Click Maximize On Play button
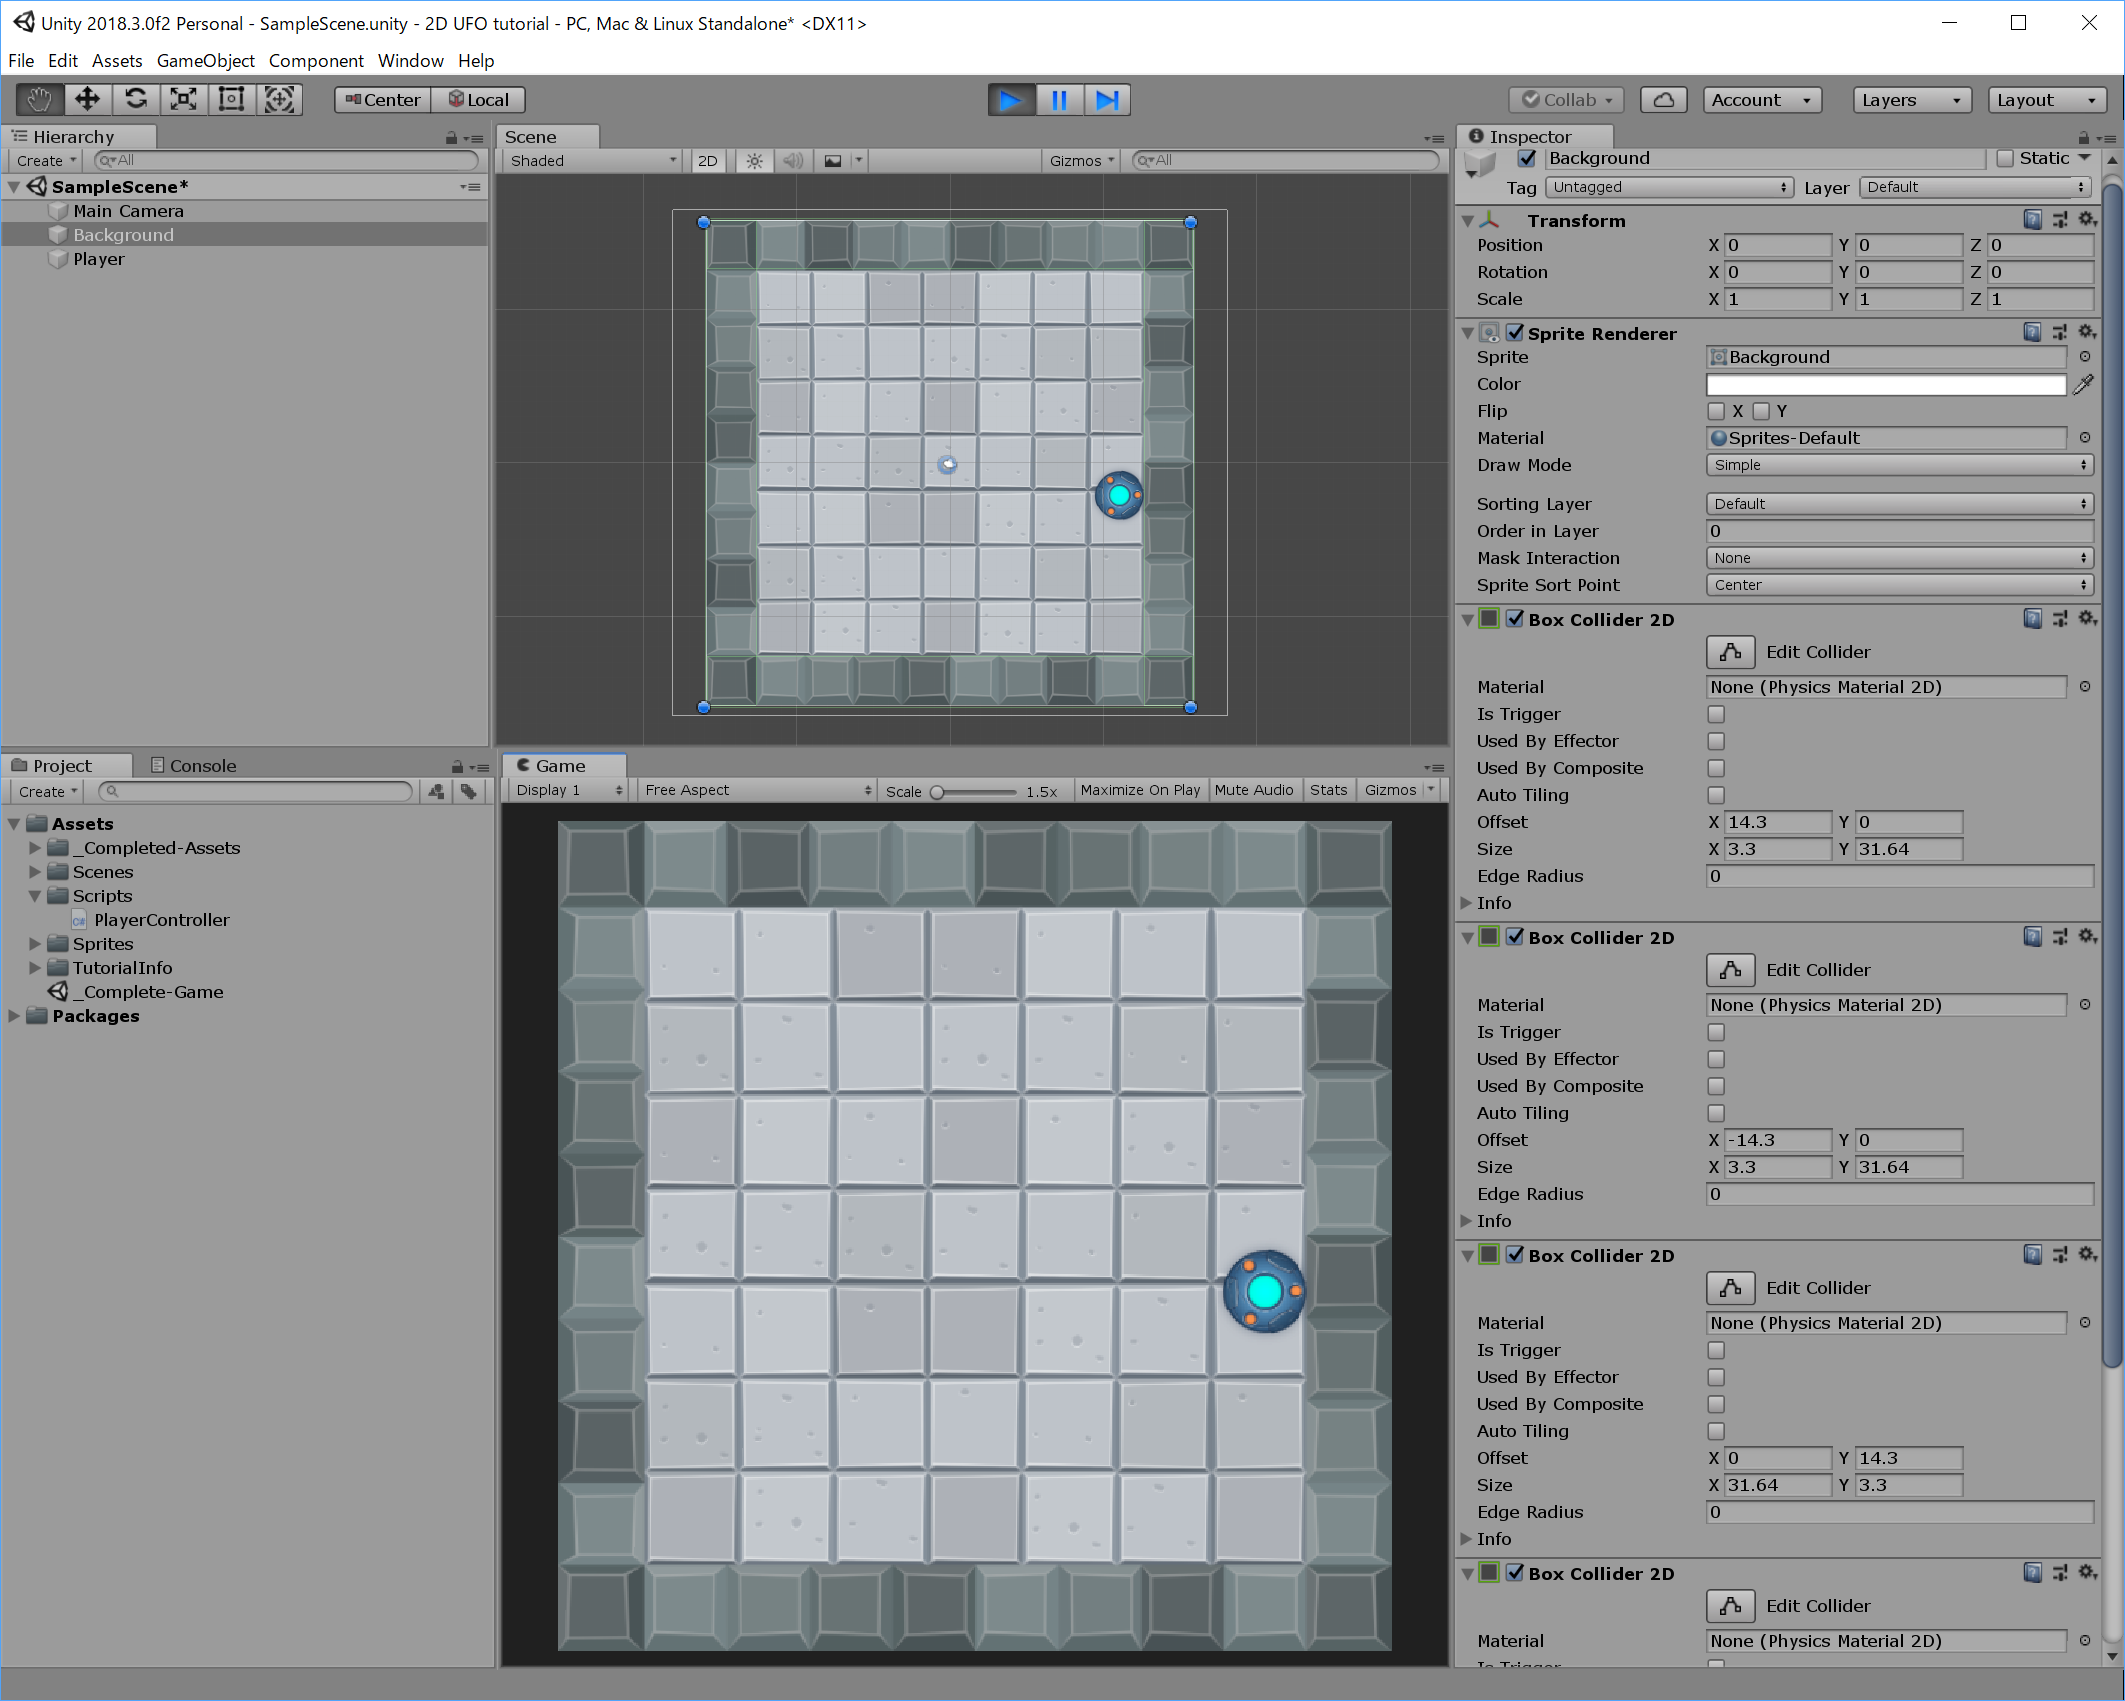The image size is (2125, 1701). pos(1139,790)
